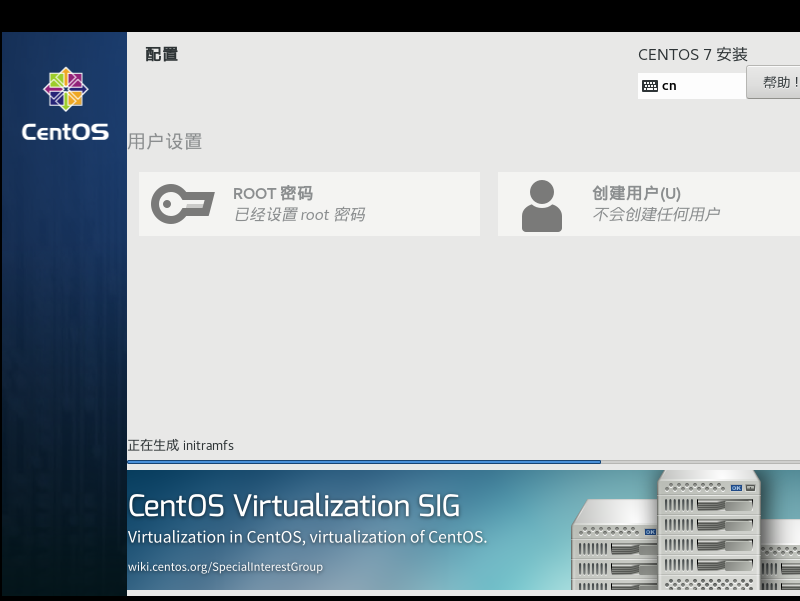Click the 配置 page title

[162, 54]
